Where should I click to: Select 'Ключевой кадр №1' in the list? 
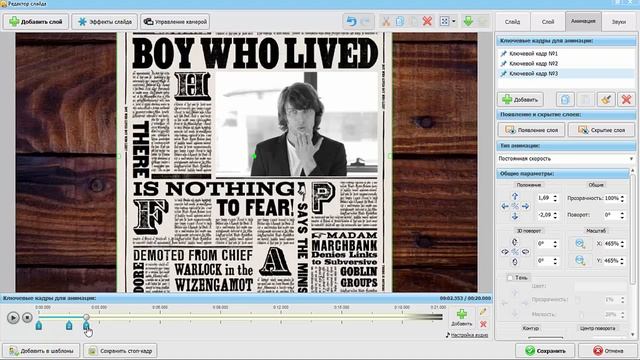(567, 53)
